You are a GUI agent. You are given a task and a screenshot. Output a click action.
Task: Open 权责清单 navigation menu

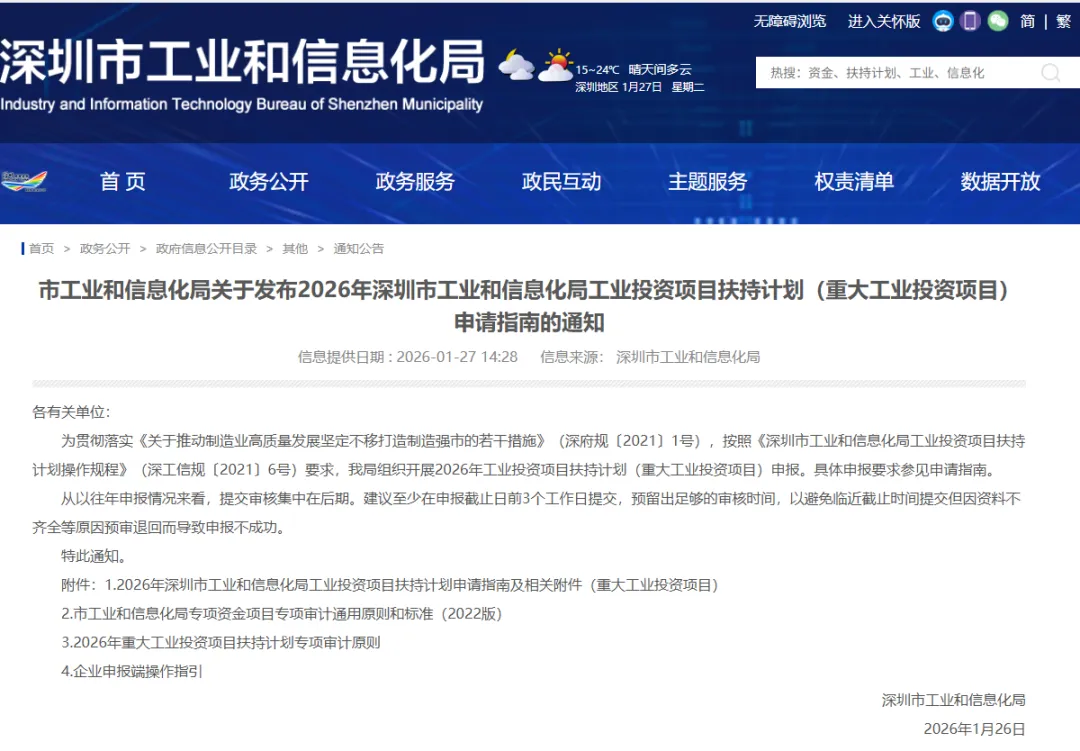tap(854, 181)
